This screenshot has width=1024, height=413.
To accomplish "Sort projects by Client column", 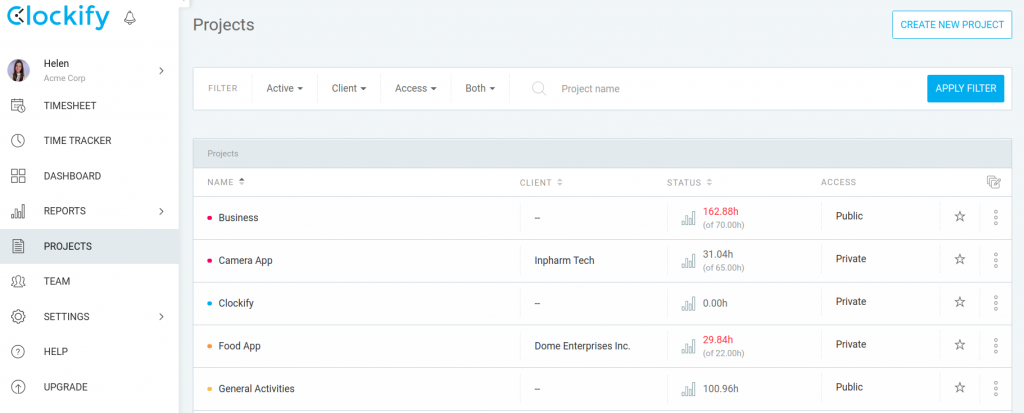I will point(541,182).
